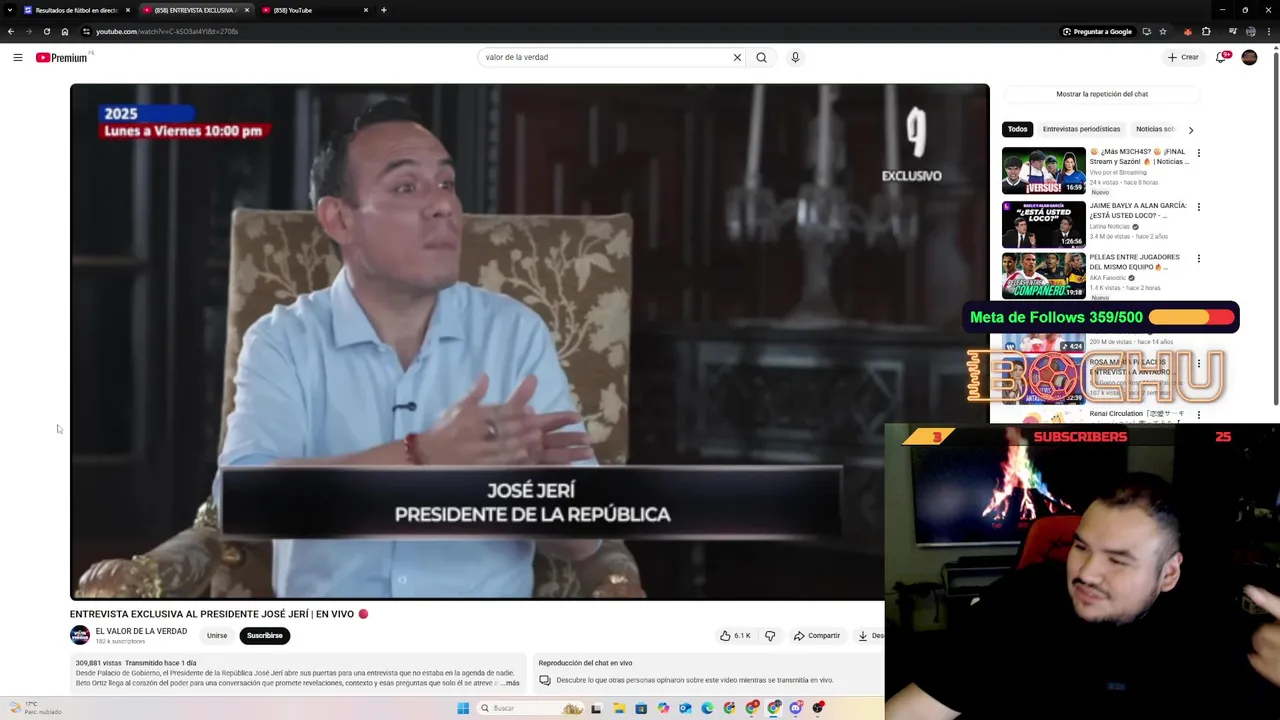
Task: Click the Unirse membership button
Action: pos(217,635)
